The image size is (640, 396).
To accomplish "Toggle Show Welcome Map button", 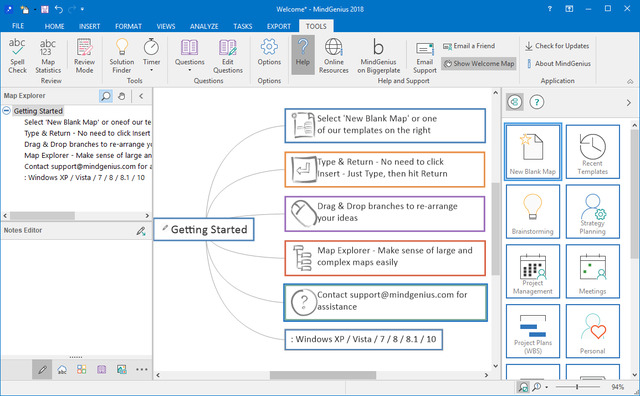I will tap(479, 64).
